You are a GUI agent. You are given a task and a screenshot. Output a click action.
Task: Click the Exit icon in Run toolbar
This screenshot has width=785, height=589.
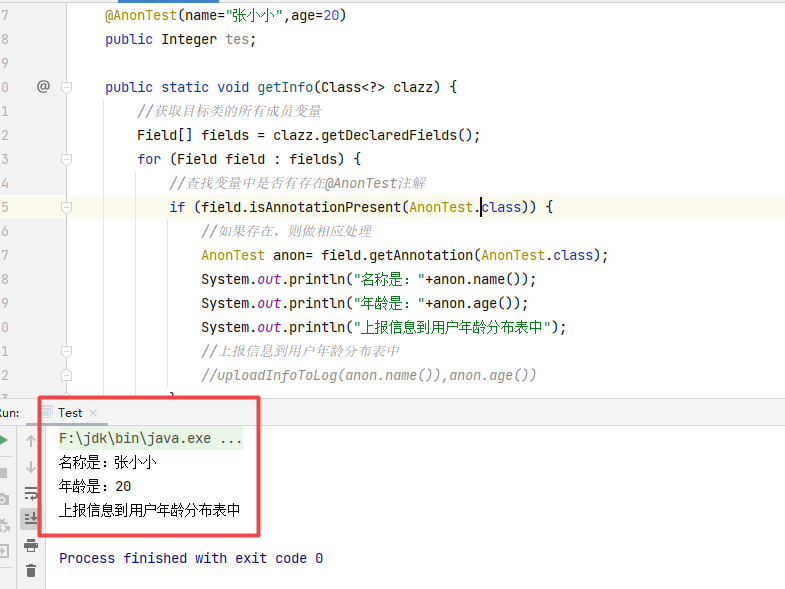click(x=4, y=551)
